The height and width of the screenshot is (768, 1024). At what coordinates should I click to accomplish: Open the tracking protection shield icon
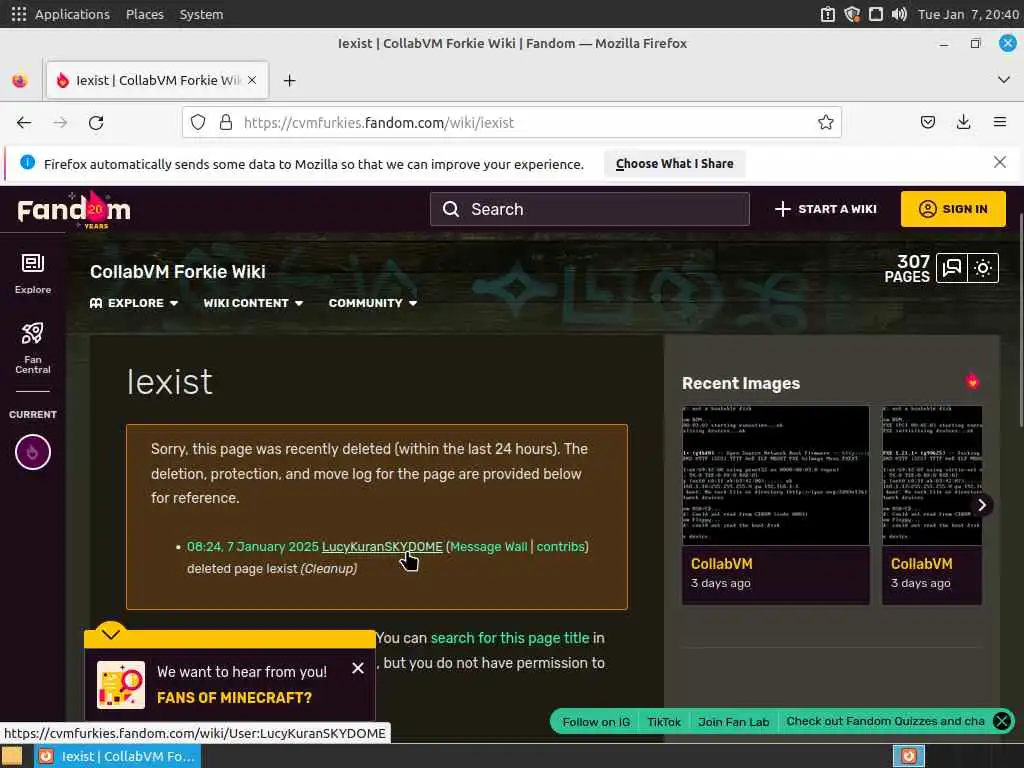pyautogui.click(x=198, y=122)
